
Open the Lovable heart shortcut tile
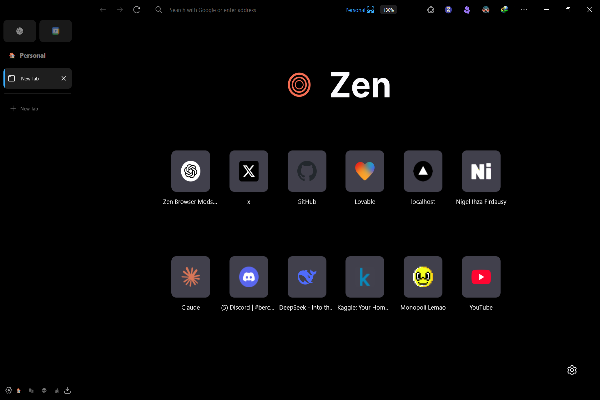365,171
